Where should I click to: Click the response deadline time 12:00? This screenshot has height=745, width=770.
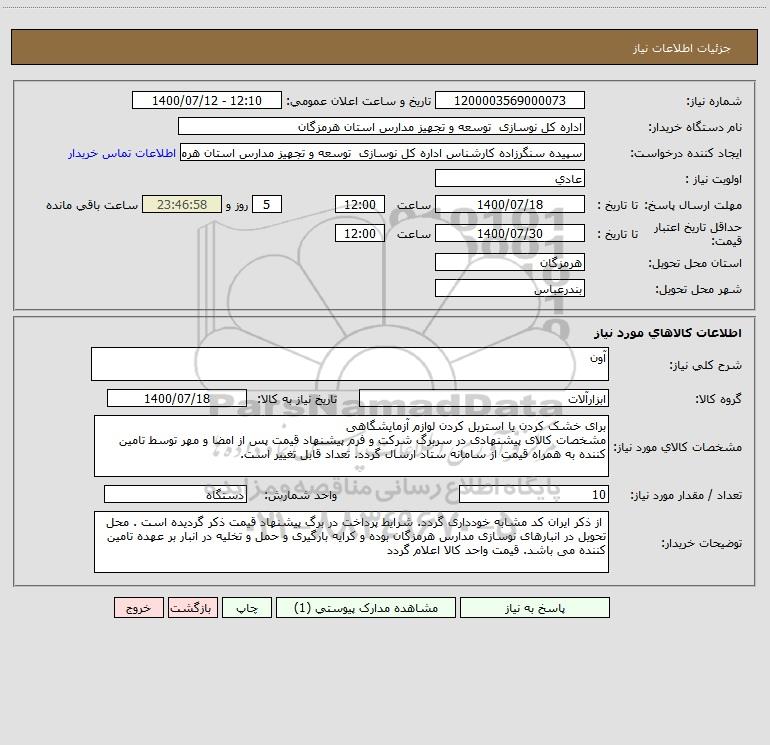coord(359,204)
